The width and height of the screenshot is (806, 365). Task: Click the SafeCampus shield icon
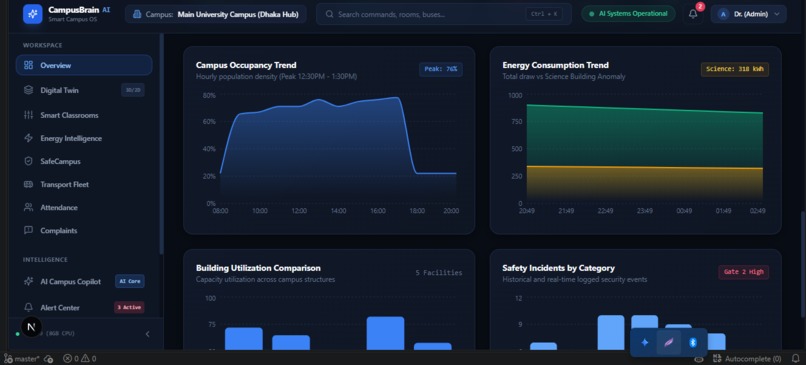(x=29, y=161)
